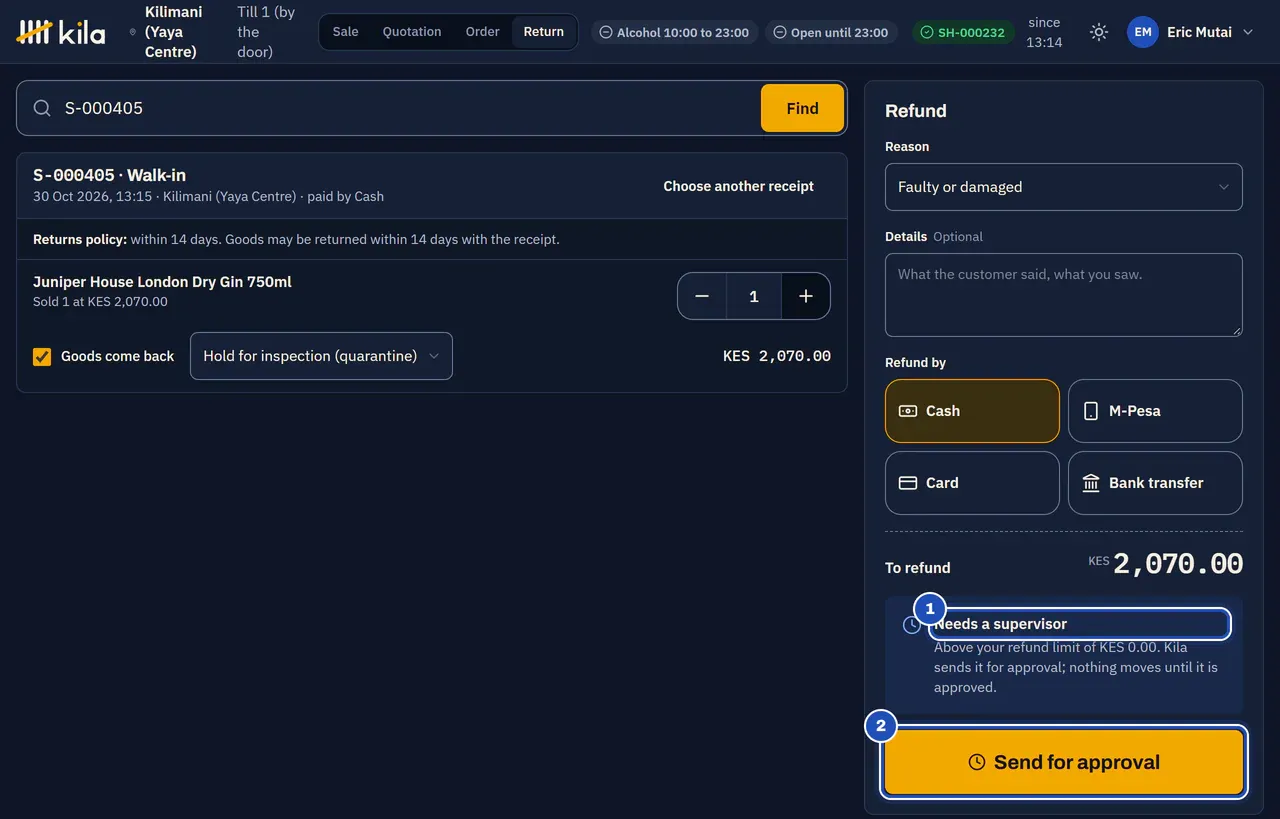1280x819 pixels.
Task: Click the line total KES 2,070.00
Action: tap(777, 356)
